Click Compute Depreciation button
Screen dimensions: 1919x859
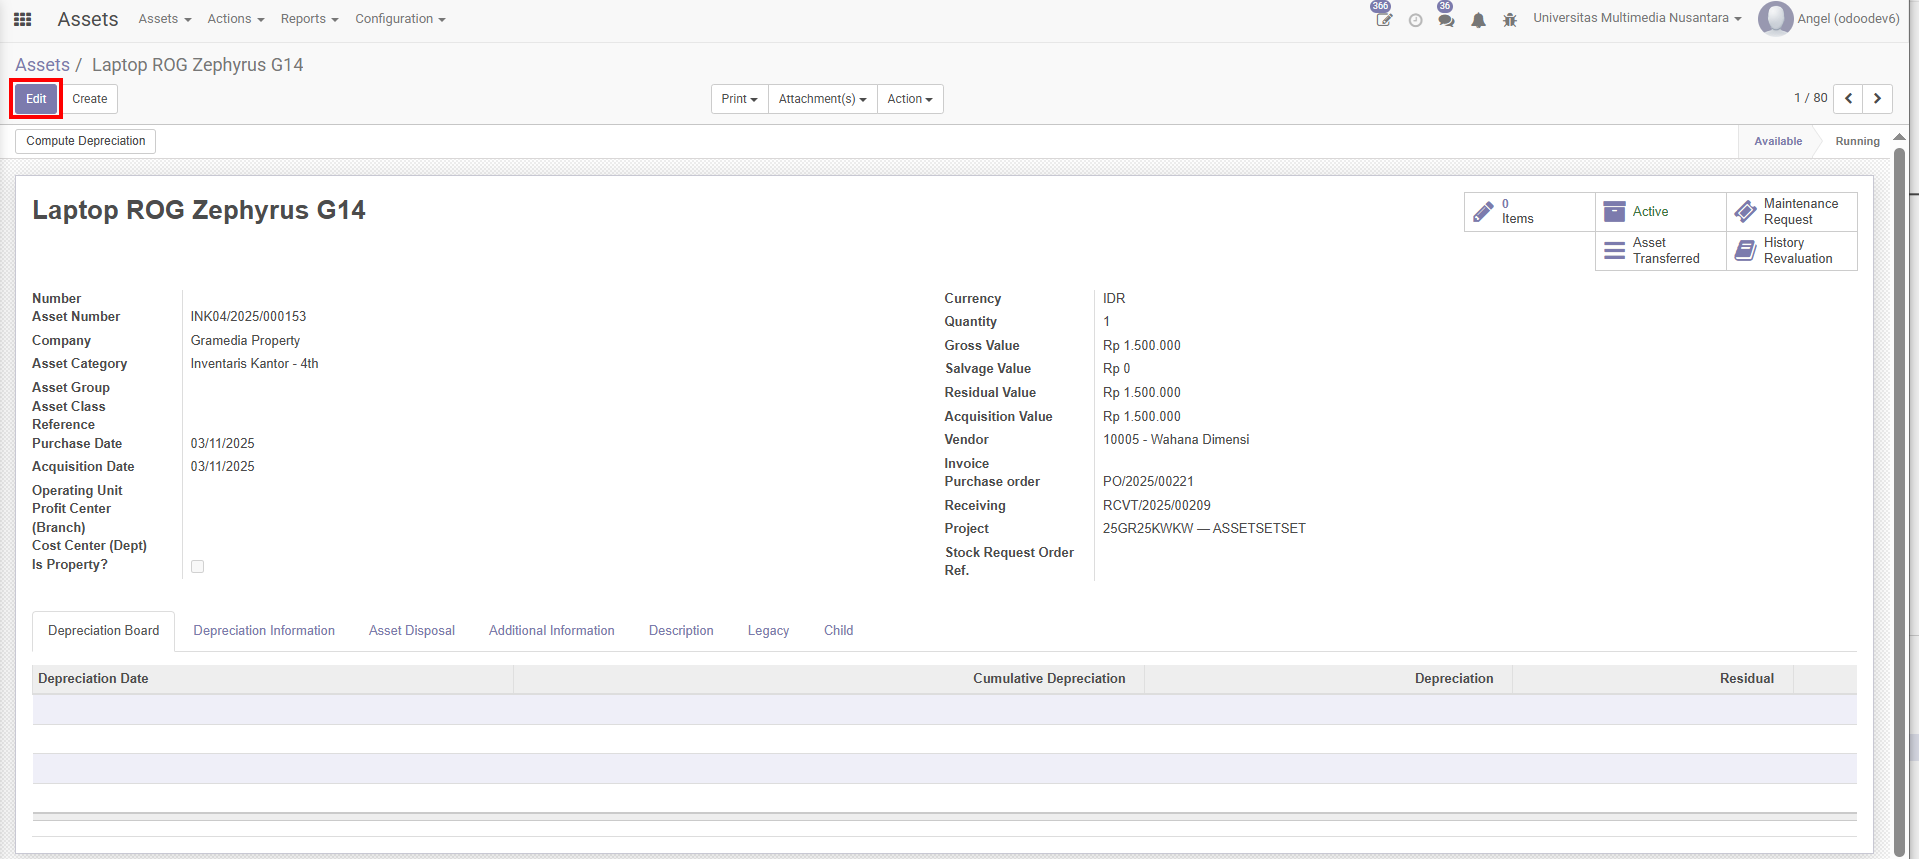[x=85, y=141]
